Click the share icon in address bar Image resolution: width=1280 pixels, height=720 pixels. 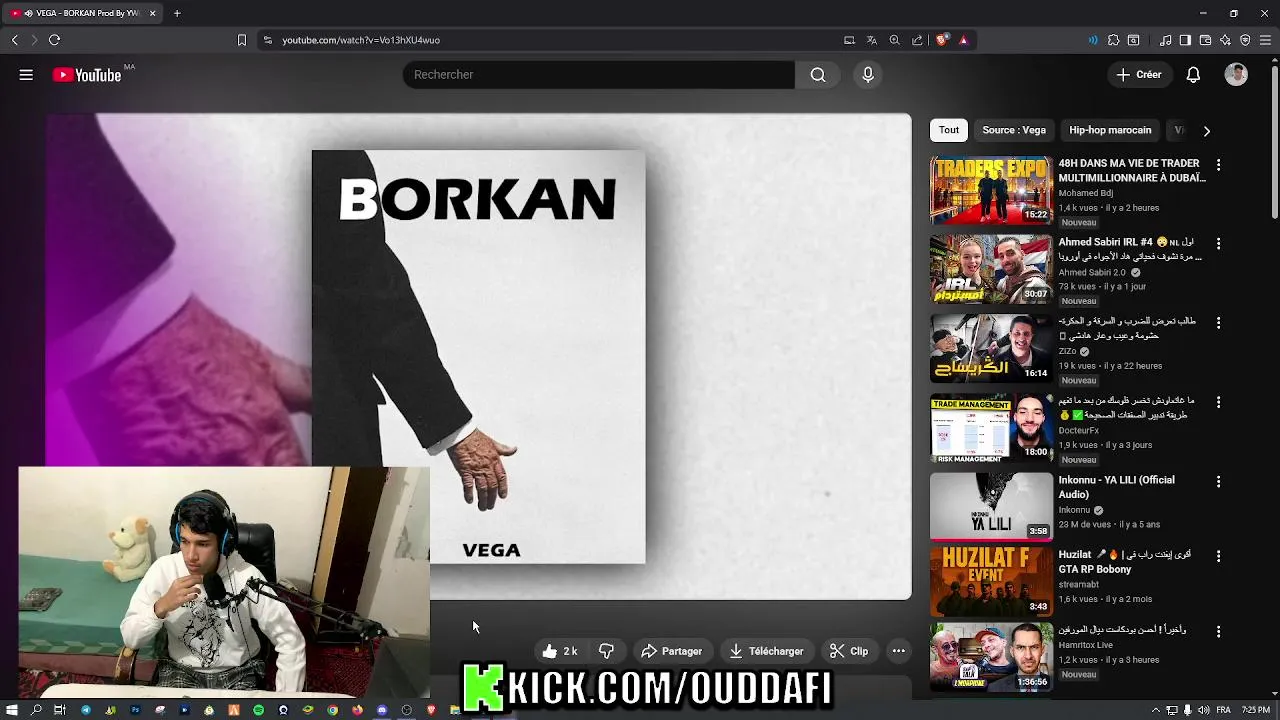[917, 40]
